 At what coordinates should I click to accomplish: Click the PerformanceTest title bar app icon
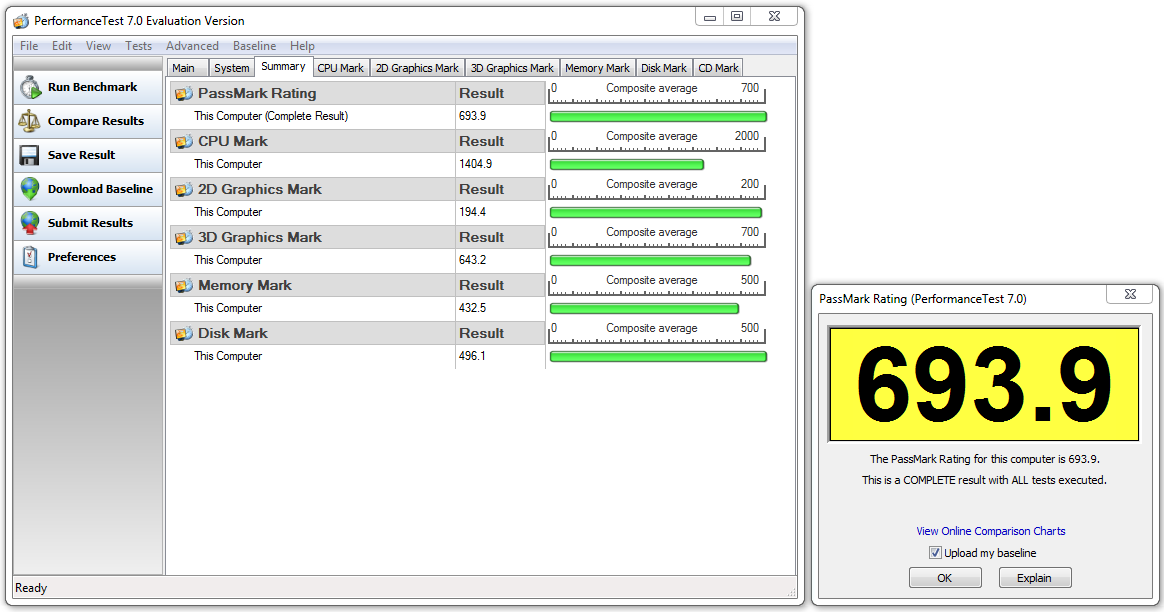(x=21, y=21)
